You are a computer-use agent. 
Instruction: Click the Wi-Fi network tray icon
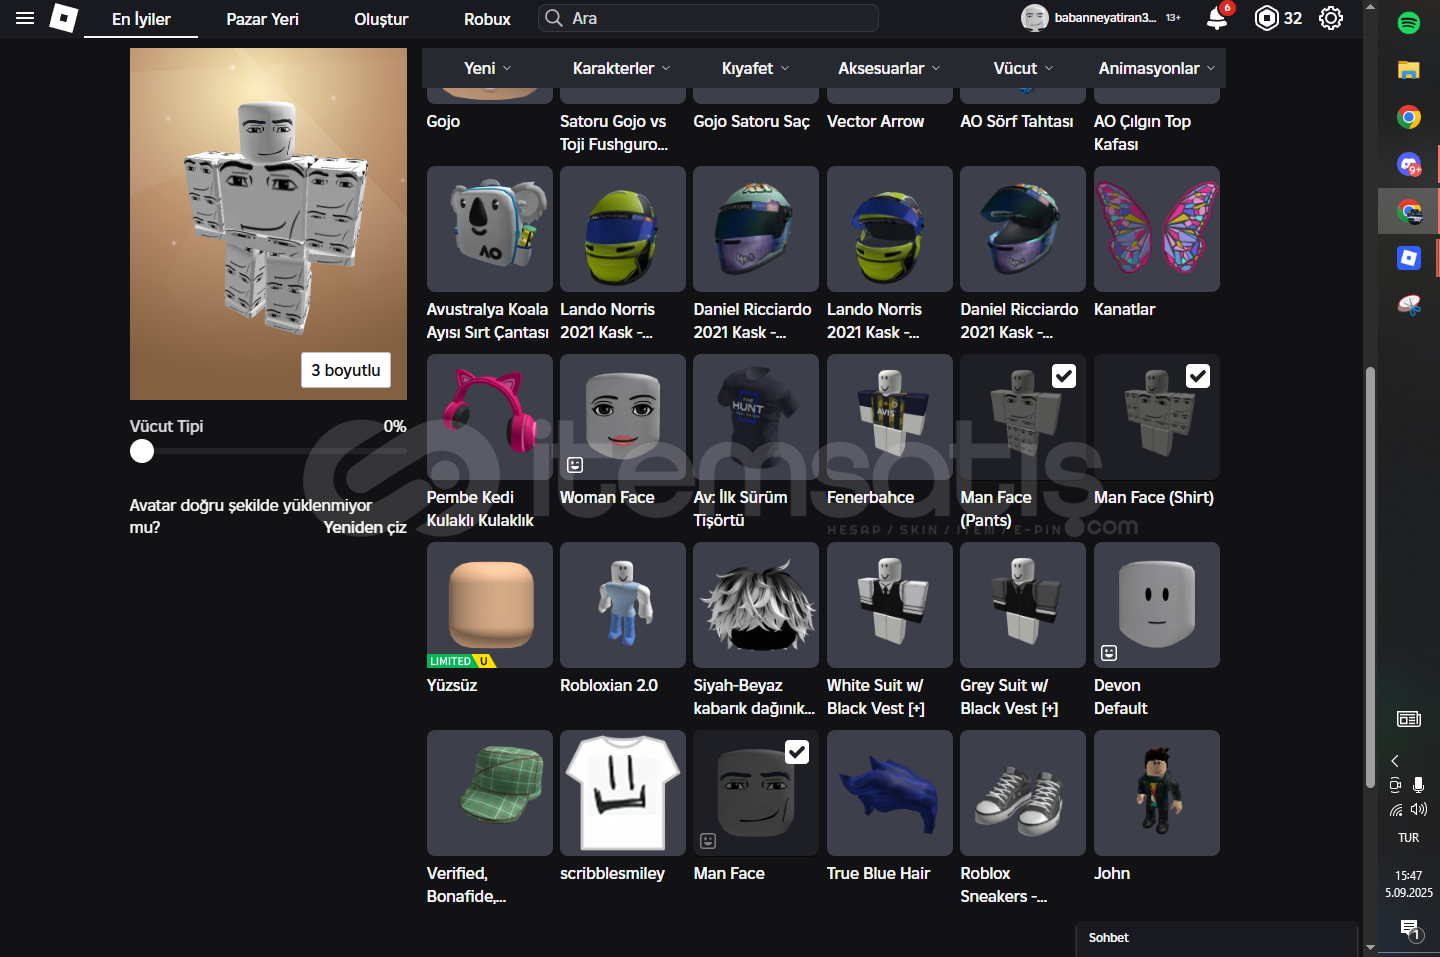(1396, 810)
